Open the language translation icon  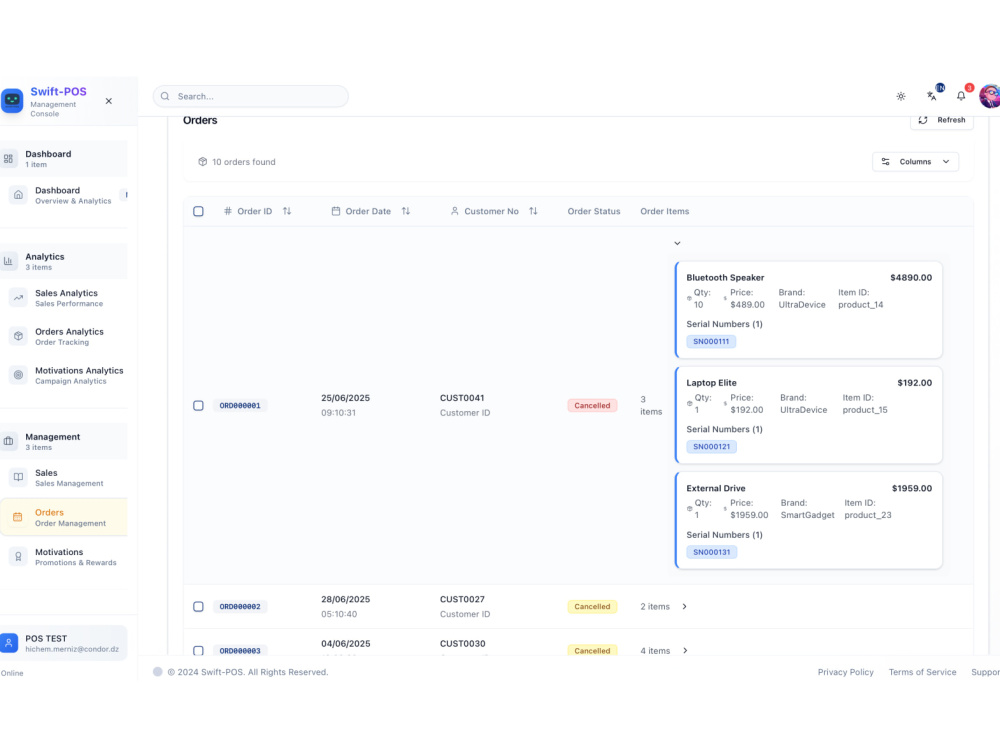[x=932, y=96]
